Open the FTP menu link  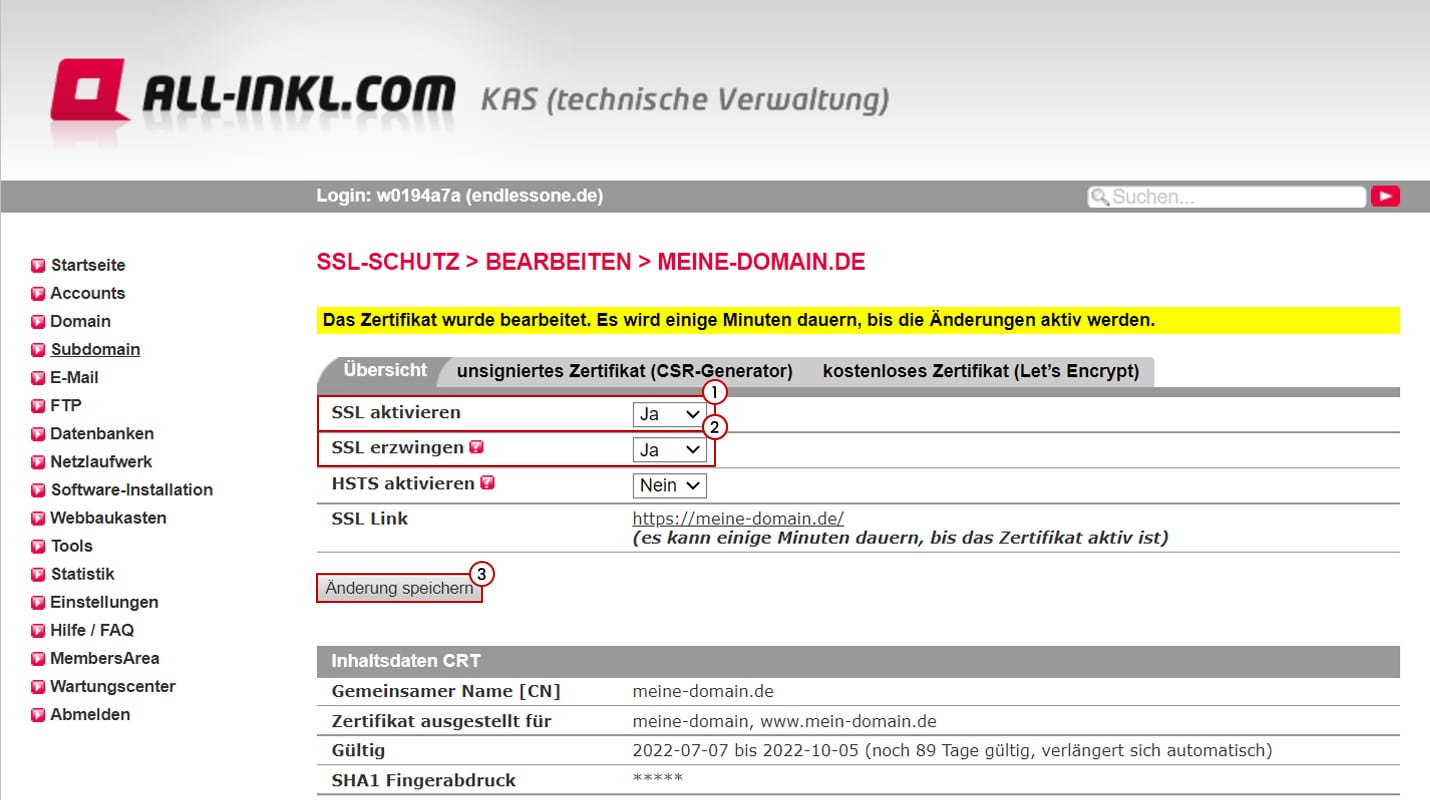66,405
